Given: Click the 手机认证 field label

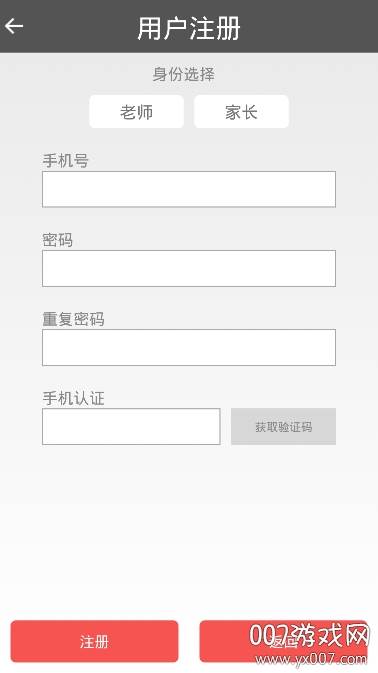Looking at the screenshot, I should [73, 398].
